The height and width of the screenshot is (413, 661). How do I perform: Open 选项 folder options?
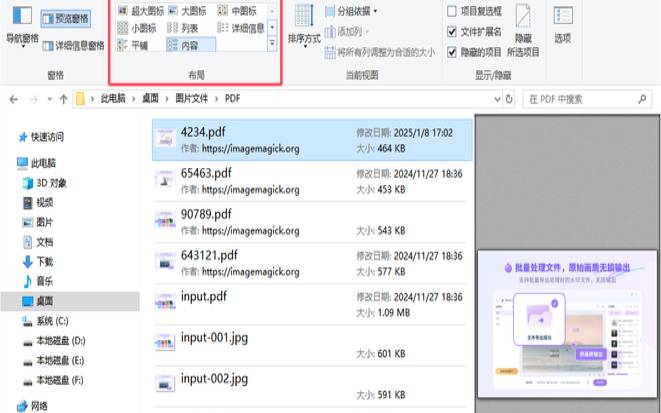click(563, 25)
